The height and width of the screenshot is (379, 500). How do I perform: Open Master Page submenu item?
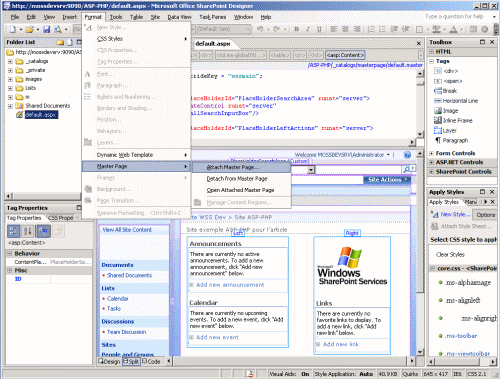(136, 166)
